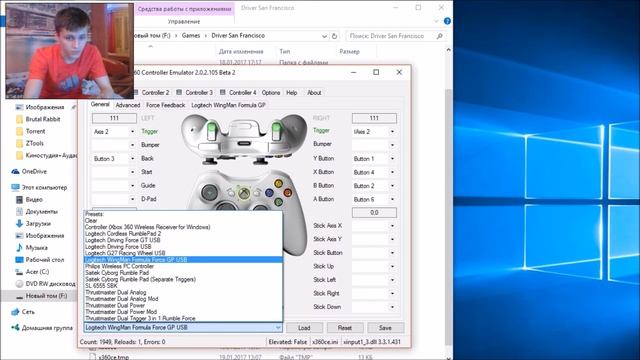Choose Saitek Cyborg Rumble Pad preset
This screenshot has height=360, width=640.
point(183,273)
